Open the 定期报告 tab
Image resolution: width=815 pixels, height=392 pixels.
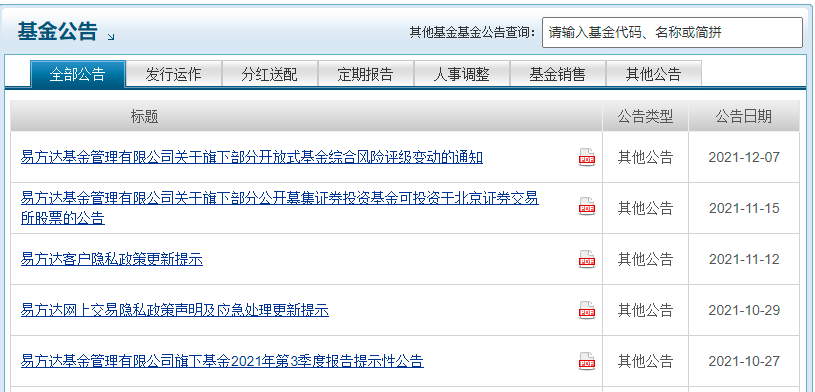coord(365,74)
